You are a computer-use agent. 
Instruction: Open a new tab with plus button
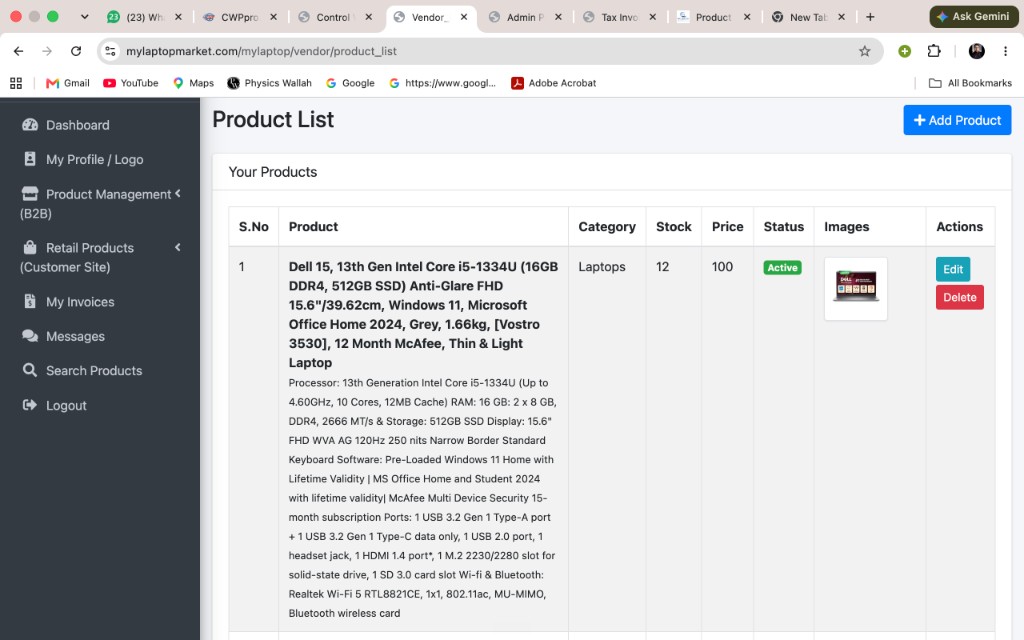[870, 17]
